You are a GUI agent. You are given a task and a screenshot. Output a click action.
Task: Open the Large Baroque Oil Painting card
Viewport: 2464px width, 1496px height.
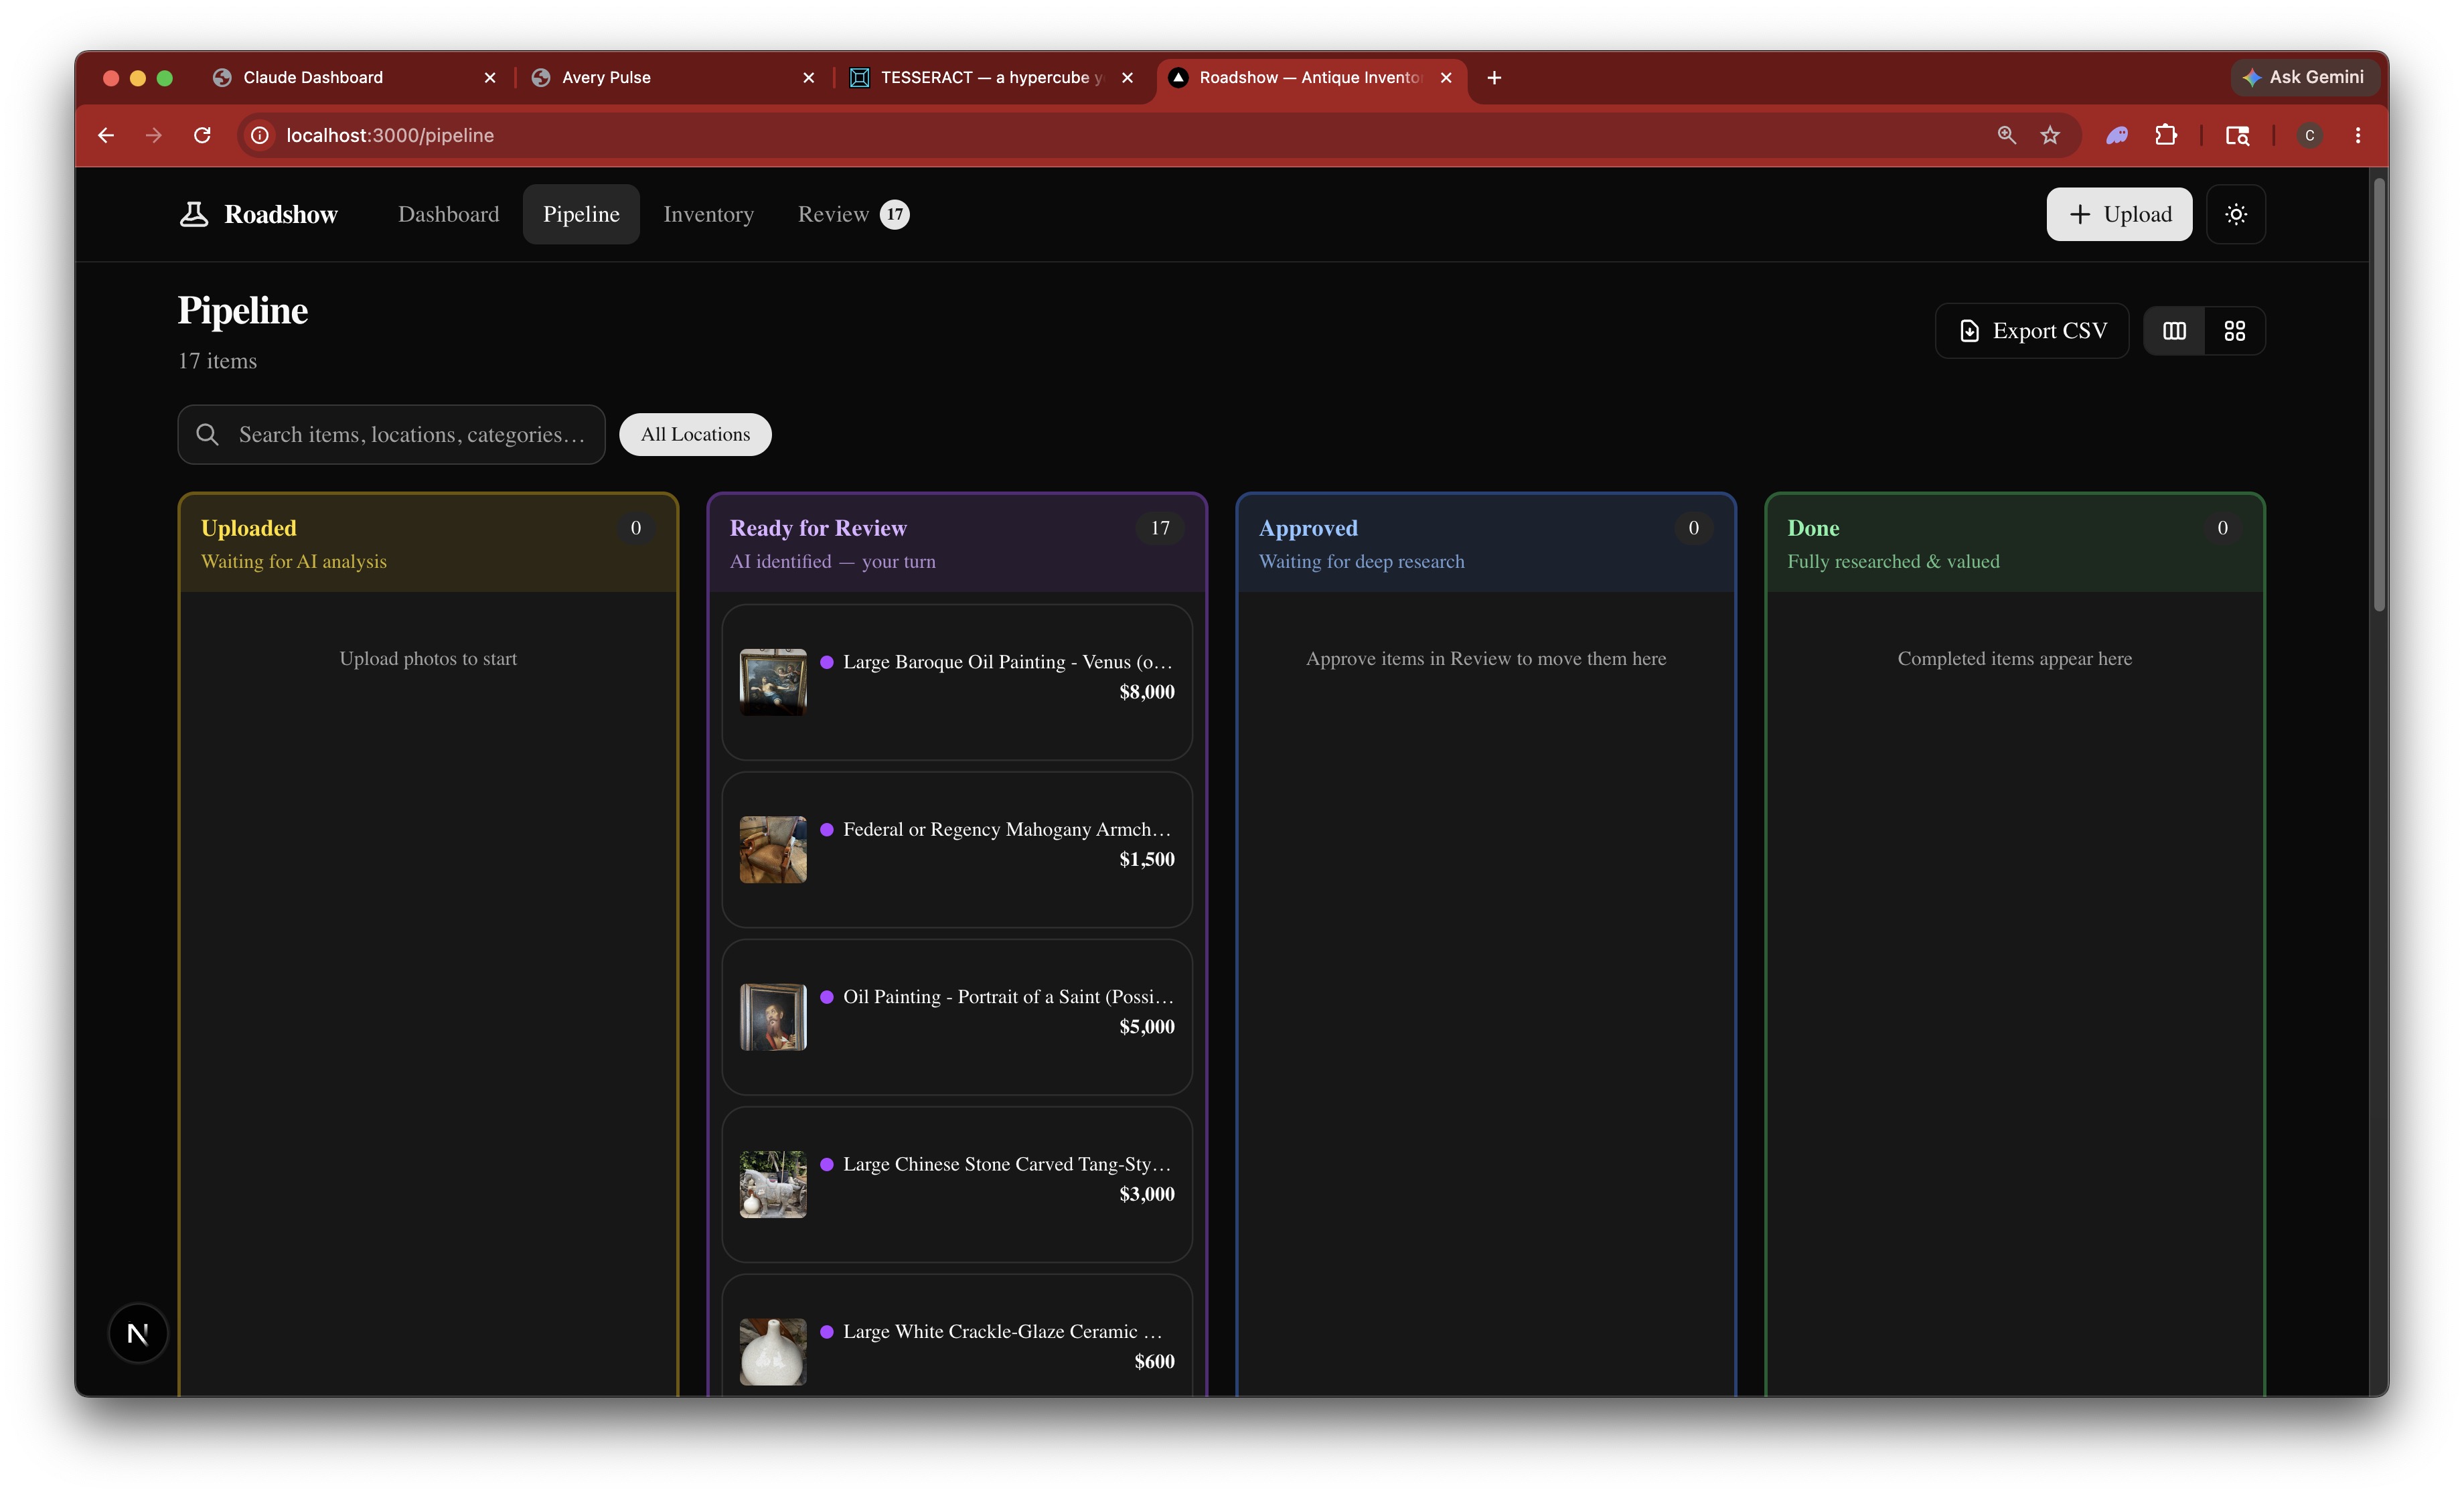click(x=957, y=682)
